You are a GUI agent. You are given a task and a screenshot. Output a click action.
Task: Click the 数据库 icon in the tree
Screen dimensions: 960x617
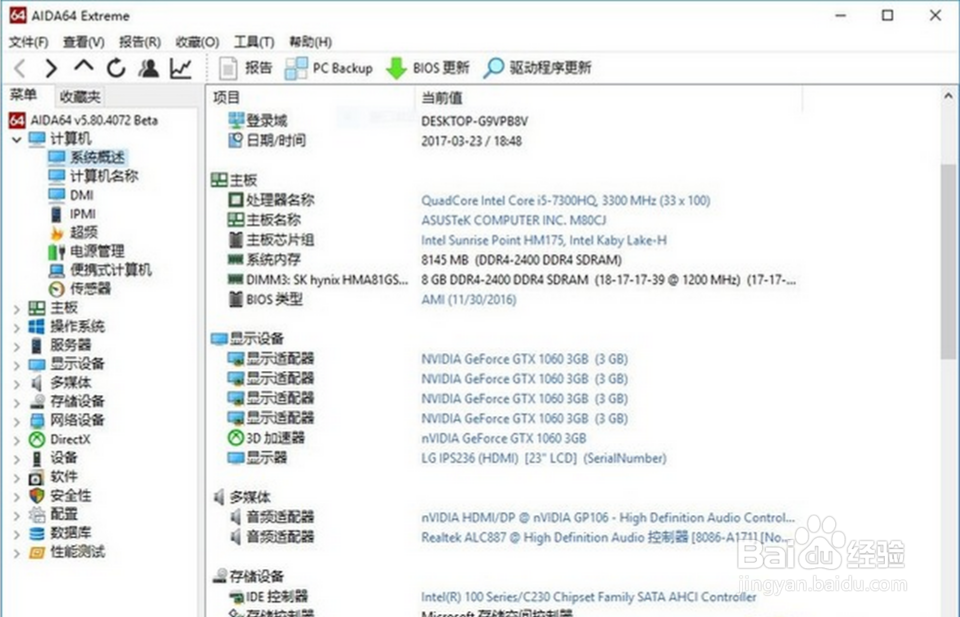click(x=37, y=533)
